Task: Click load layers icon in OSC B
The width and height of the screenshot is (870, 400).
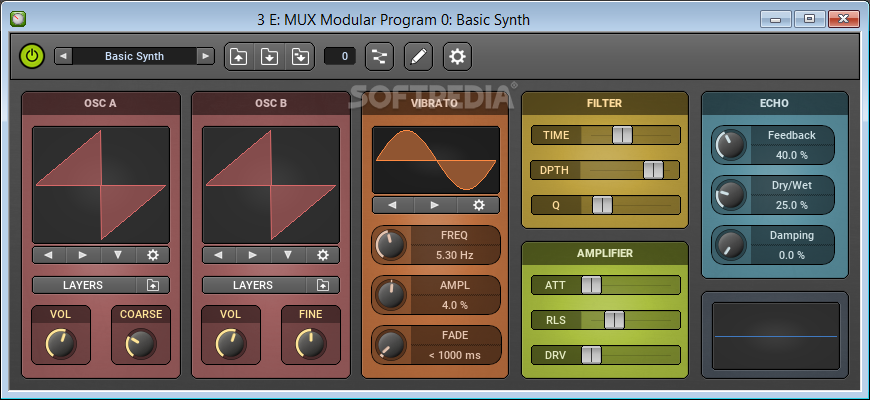Action: pos(322,285)
